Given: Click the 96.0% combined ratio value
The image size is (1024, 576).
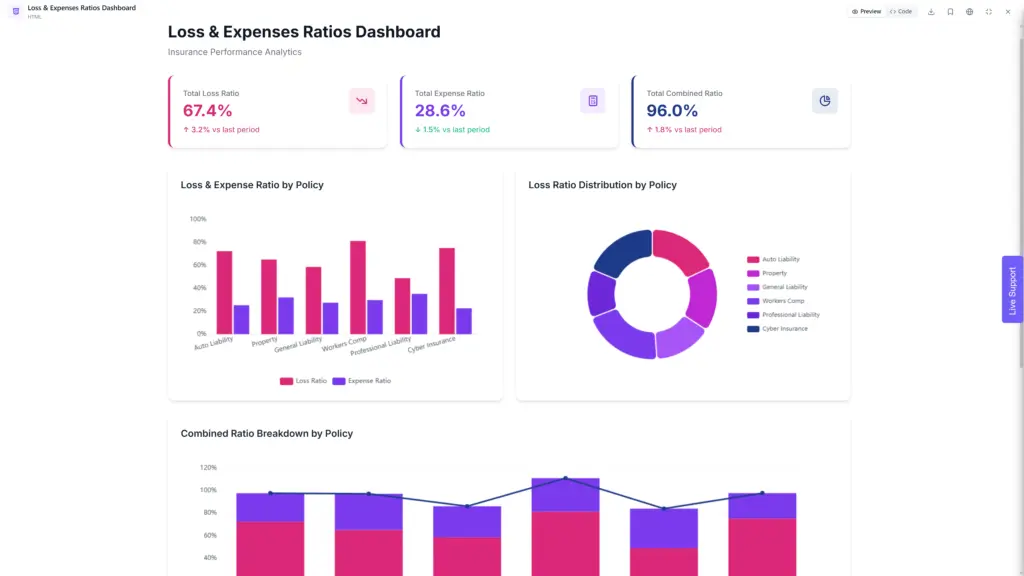Looking at the screenshot, I should pyautogui.click(x=672, y=110).
